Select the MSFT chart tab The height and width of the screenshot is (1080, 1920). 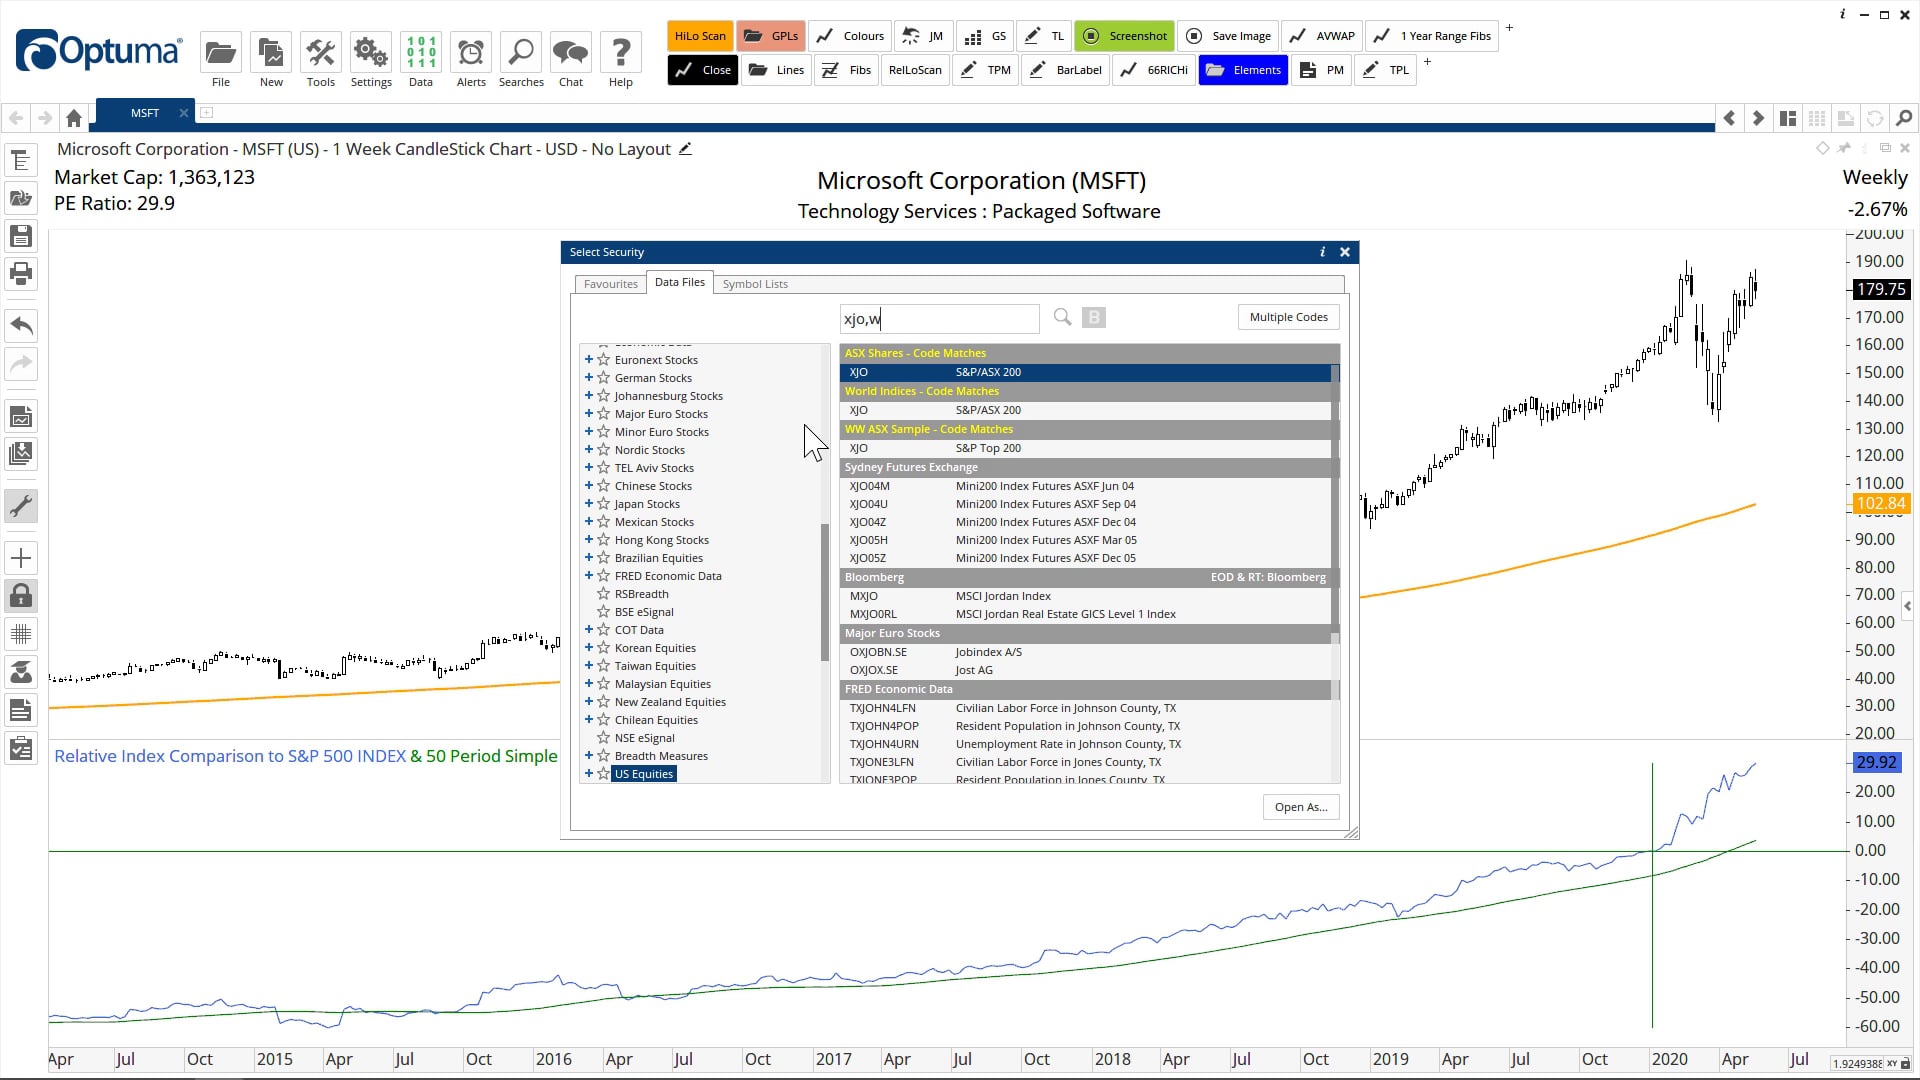[x=145, y=113]
